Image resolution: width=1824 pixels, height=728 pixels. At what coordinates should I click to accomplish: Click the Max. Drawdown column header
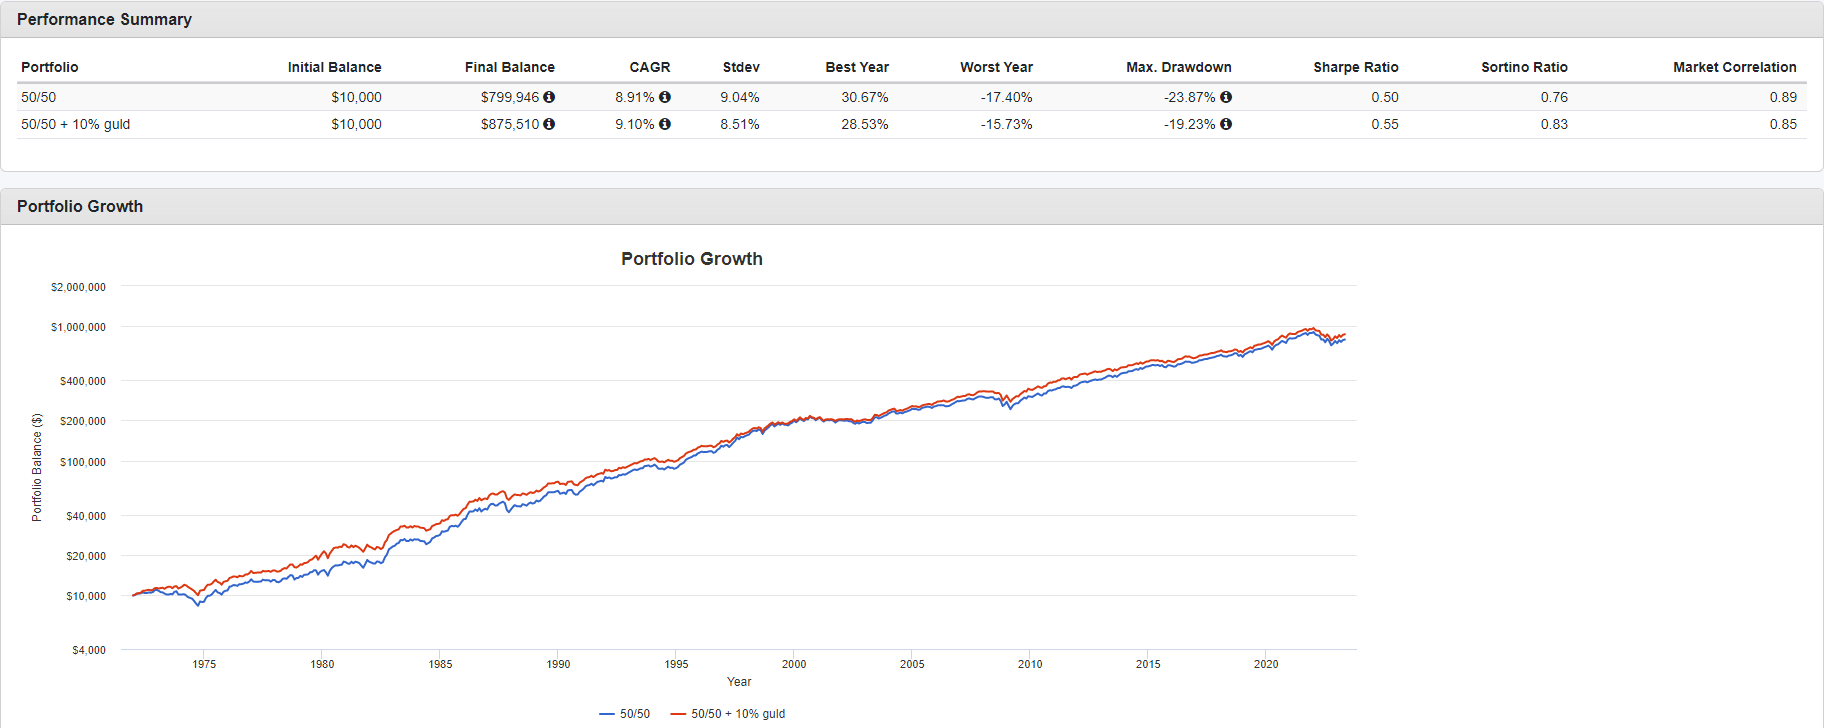click(1178, 67)
